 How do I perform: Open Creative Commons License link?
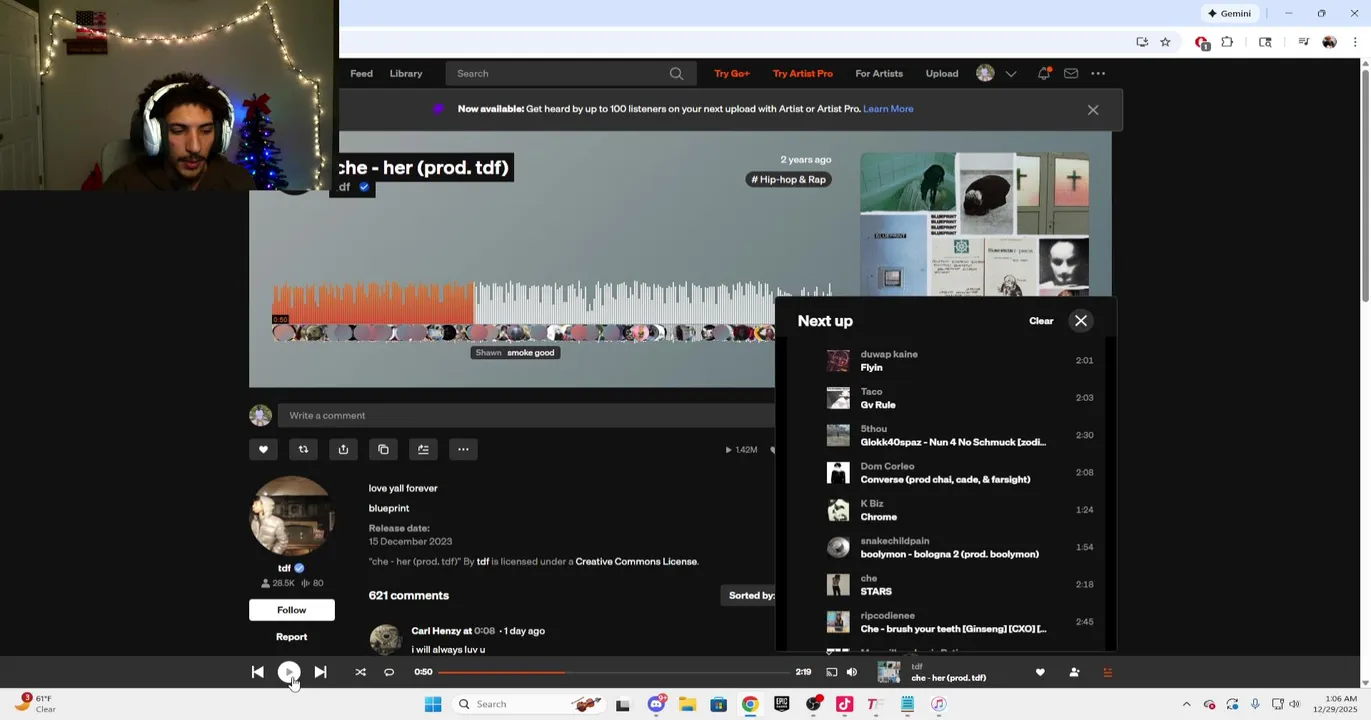636,562
